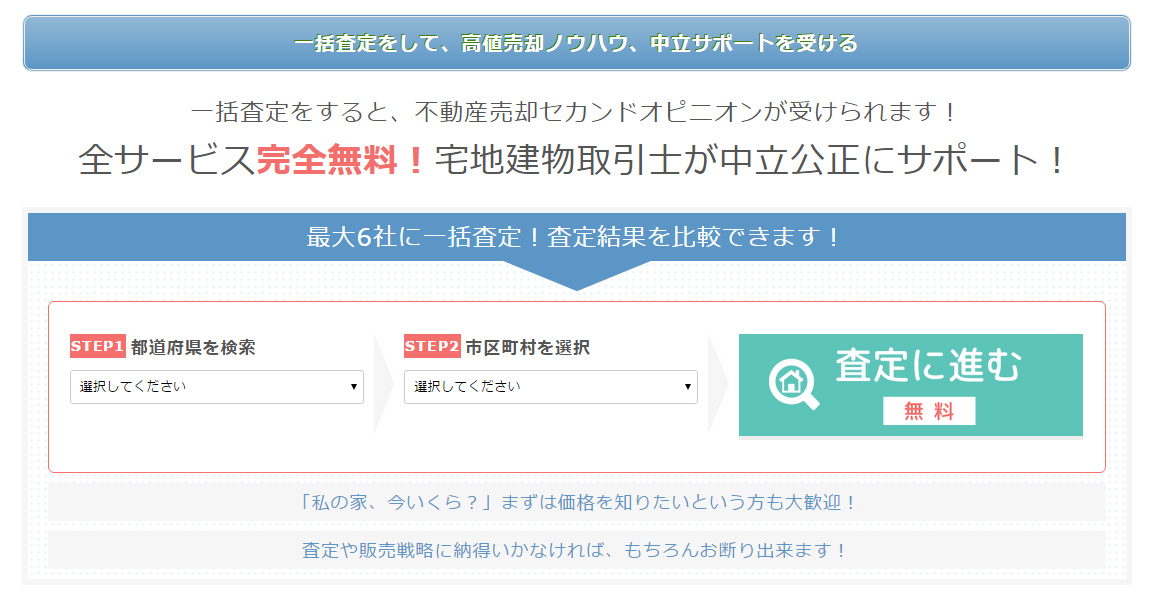Click the text 「私の家、今いくら？」
The height and width of the screenshot is (604, 1161).
pos(397,503)
